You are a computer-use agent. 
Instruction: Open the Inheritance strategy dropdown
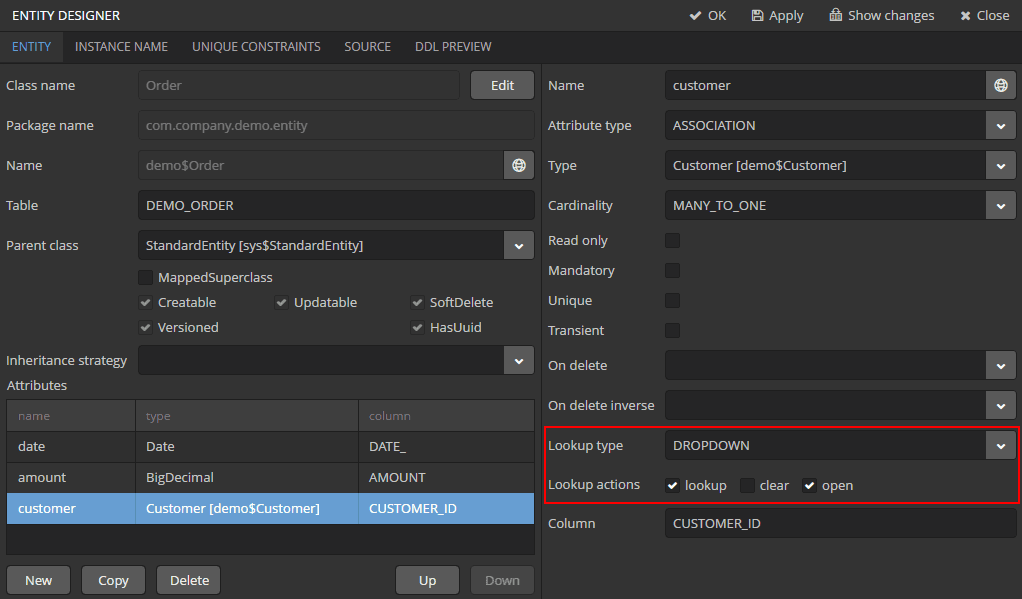pyautogui.click(x=518, y=361)
